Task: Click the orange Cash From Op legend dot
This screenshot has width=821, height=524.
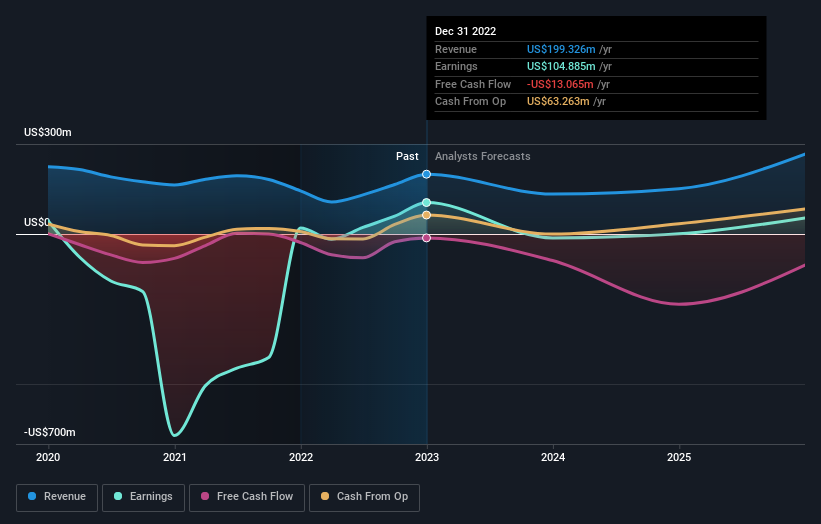Action: (325, 496)
